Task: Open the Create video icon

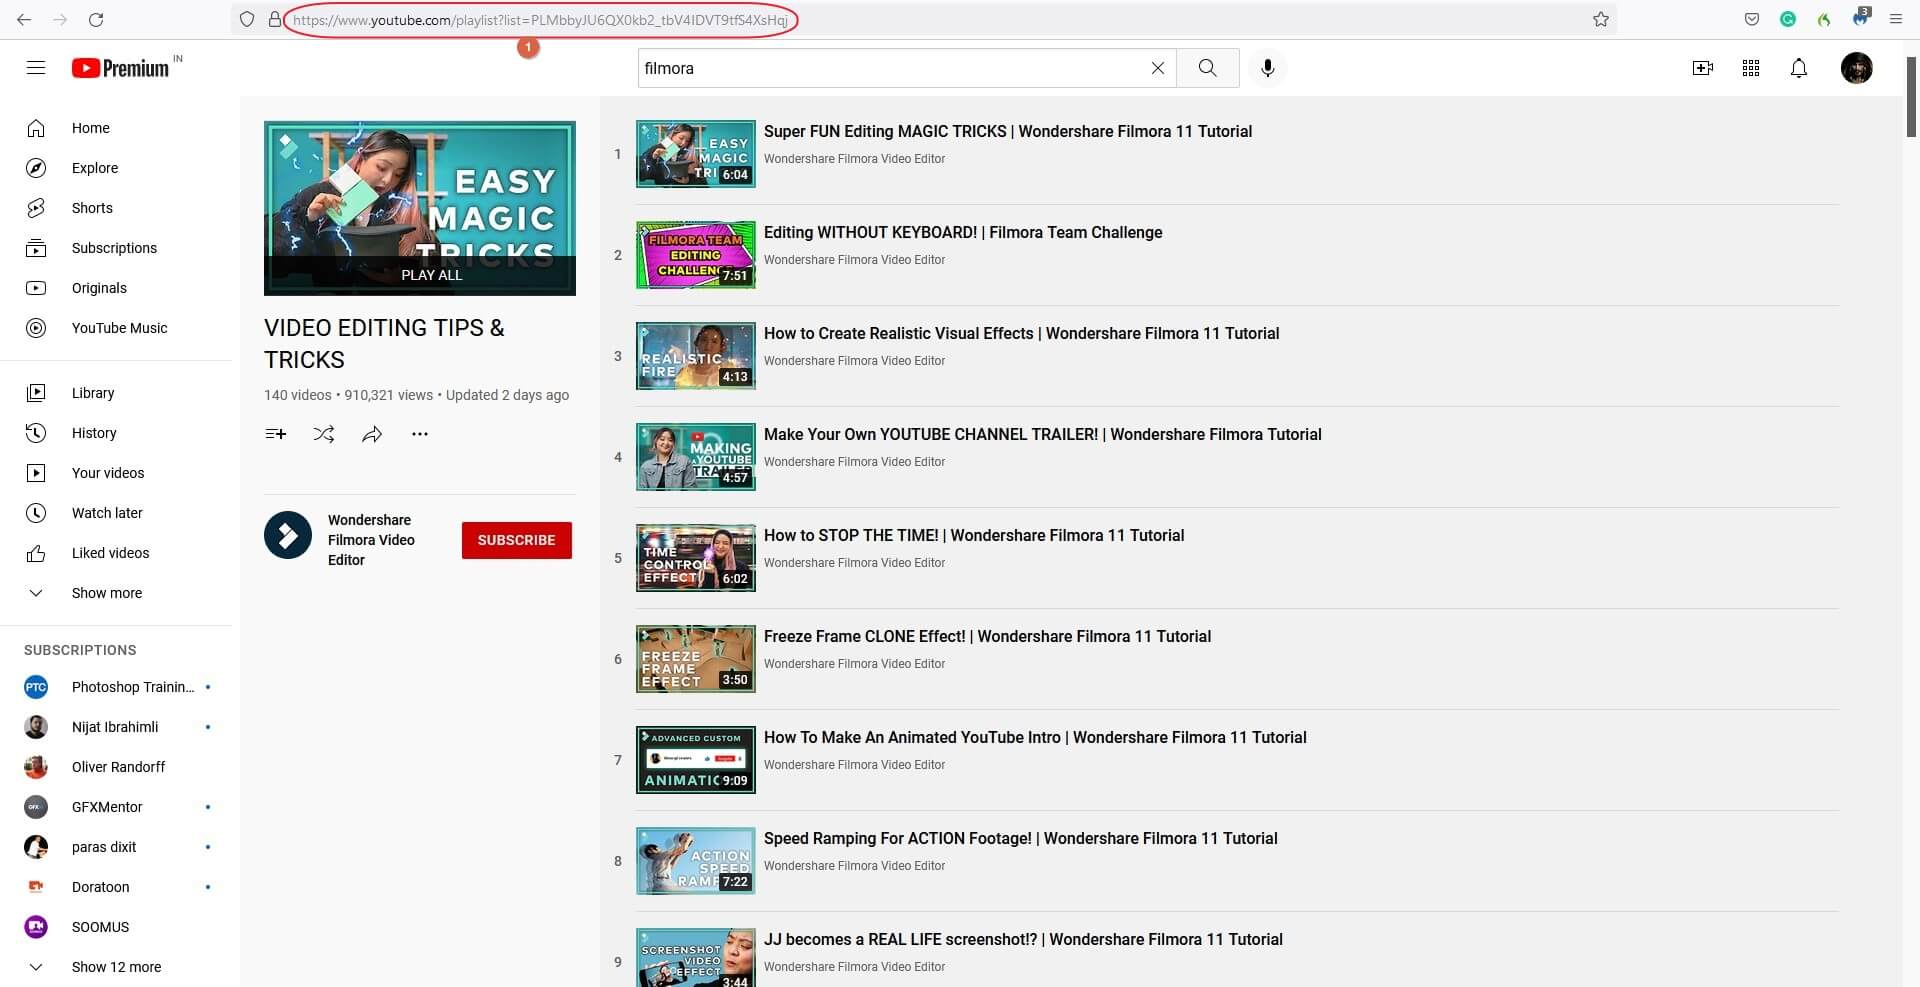Action: [x=1702, y=68]
